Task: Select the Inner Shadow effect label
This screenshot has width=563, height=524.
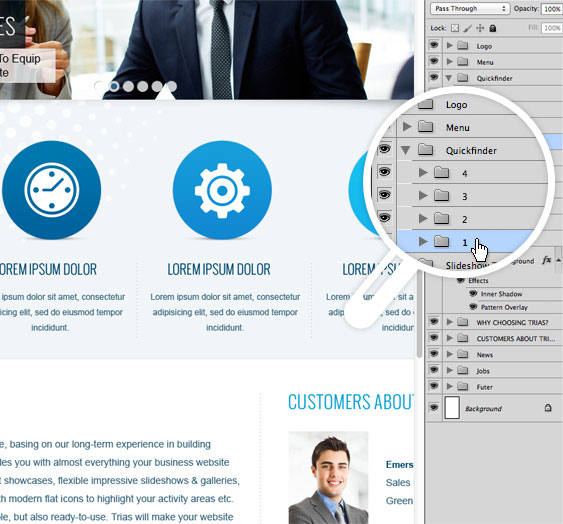Action: [x=501, y=294]
